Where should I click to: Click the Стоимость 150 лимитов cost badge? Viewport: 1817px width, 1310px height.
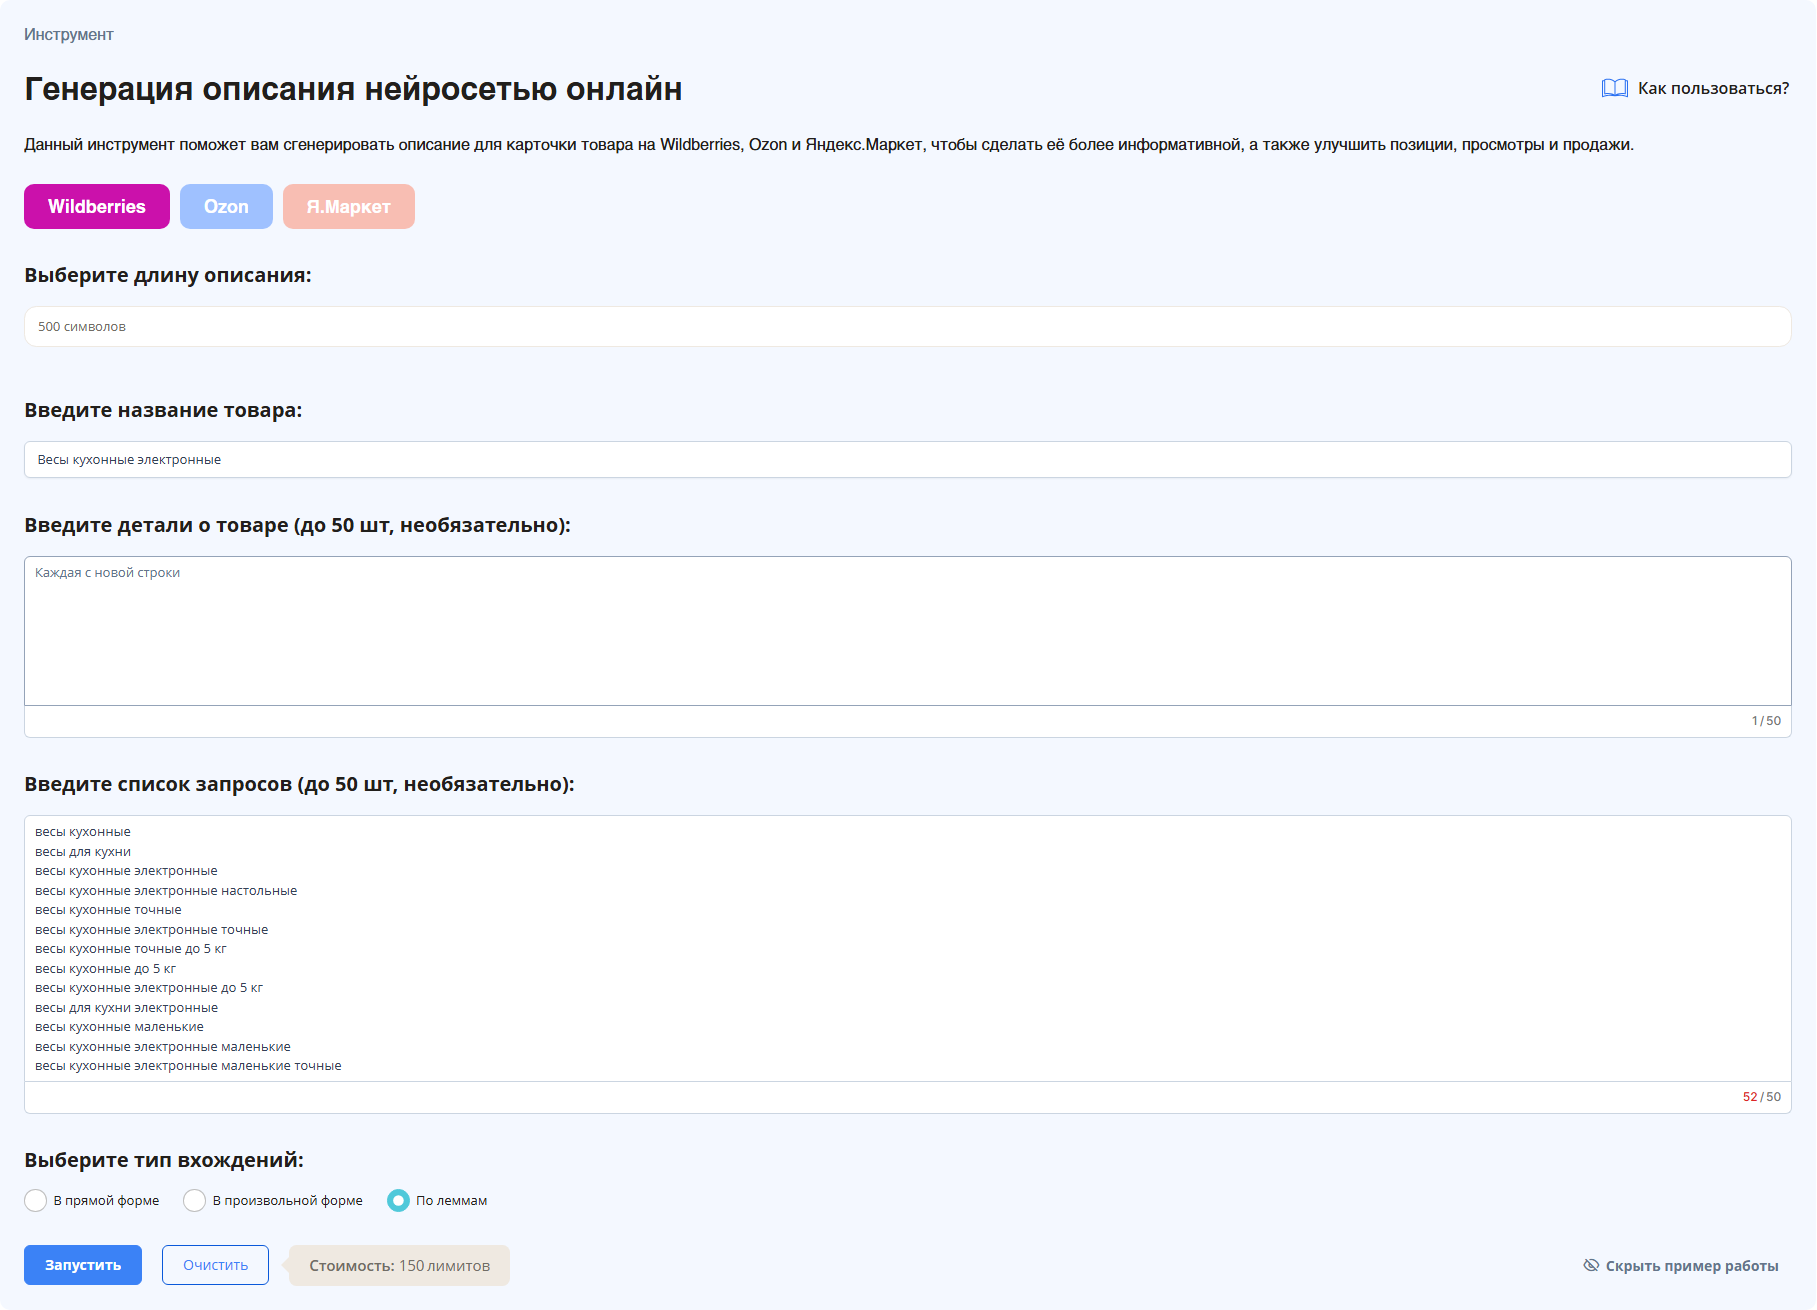point(399,1265)
